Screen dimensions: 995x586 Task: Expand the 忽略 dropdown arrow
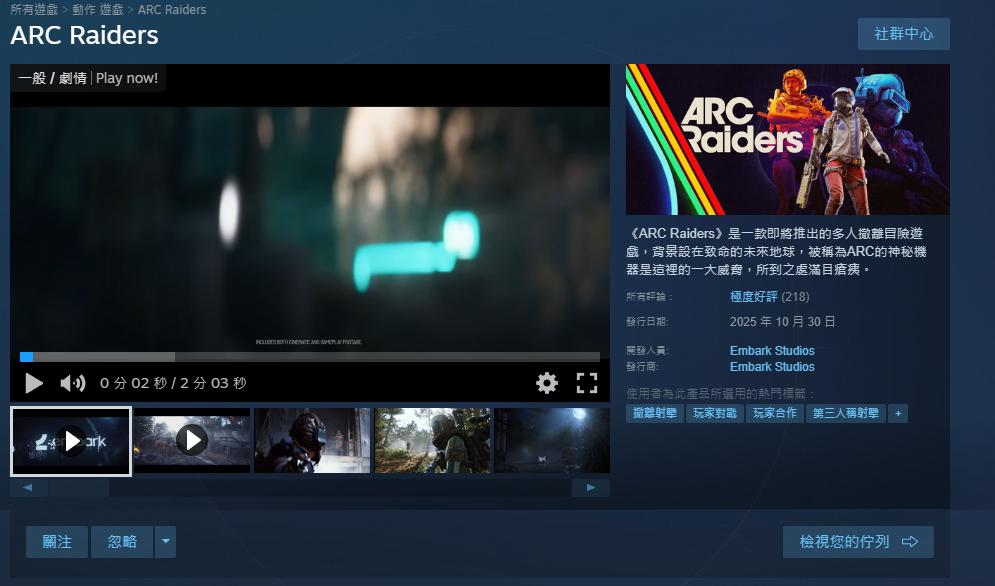coord(165,542)
